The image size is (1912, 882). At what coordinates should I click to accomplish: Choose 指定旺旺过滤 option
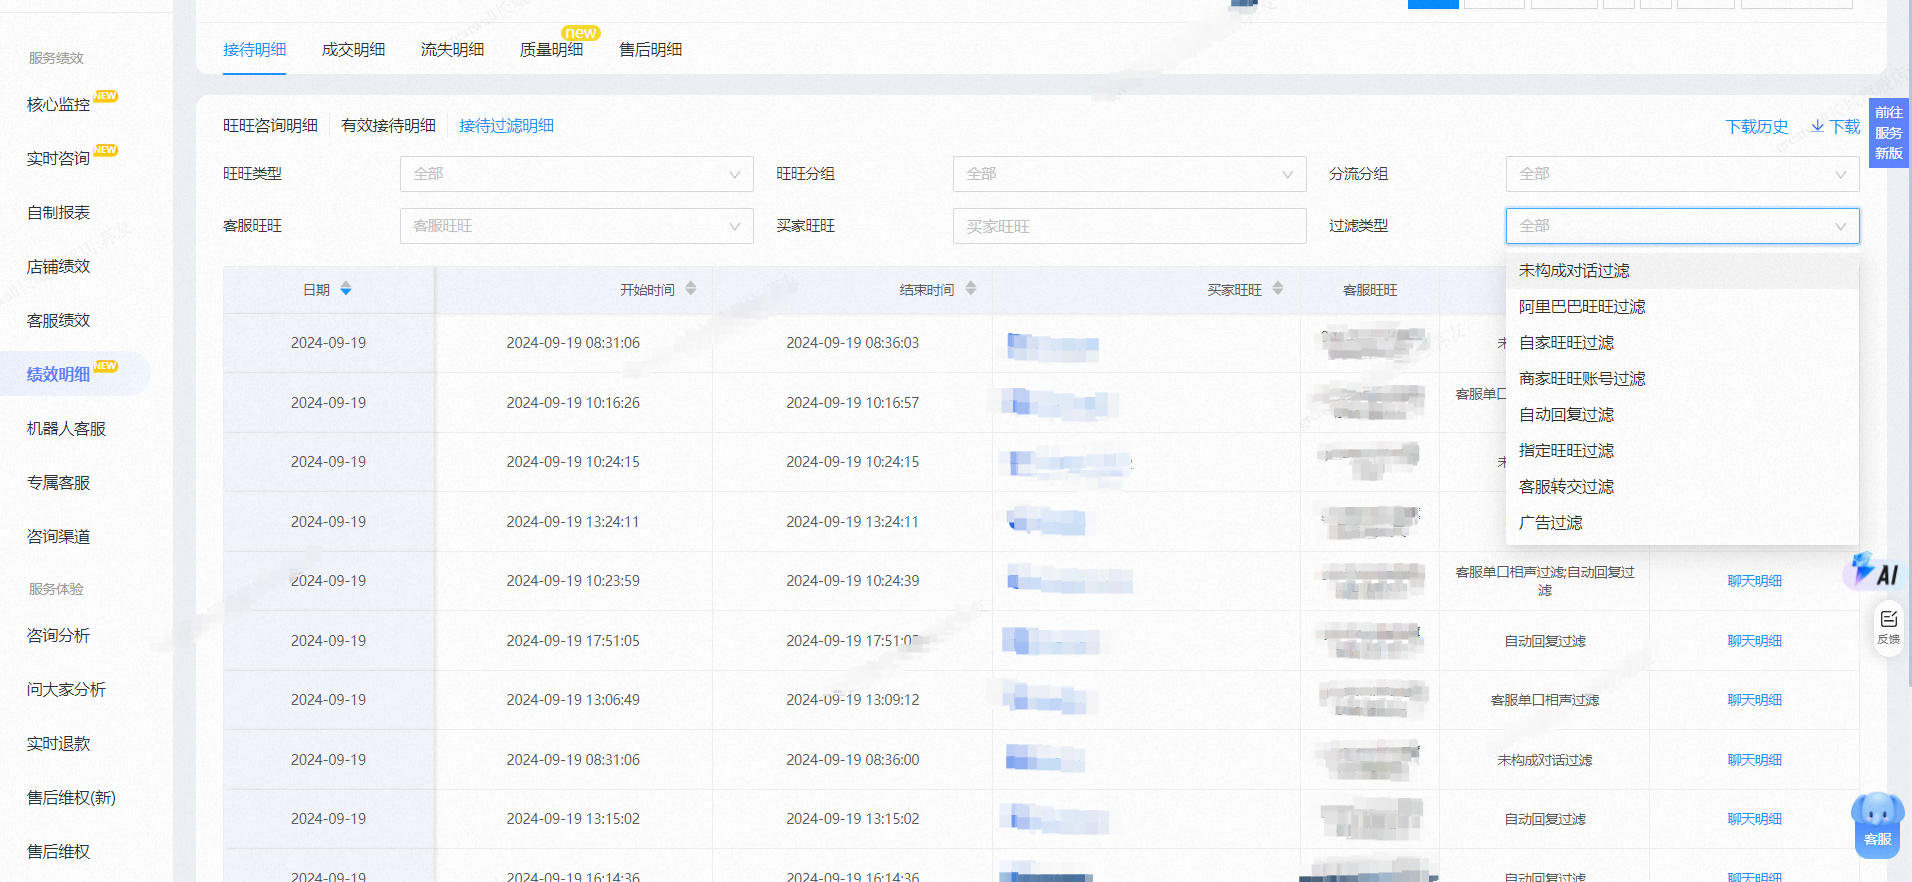click(x=1682, y=451)
